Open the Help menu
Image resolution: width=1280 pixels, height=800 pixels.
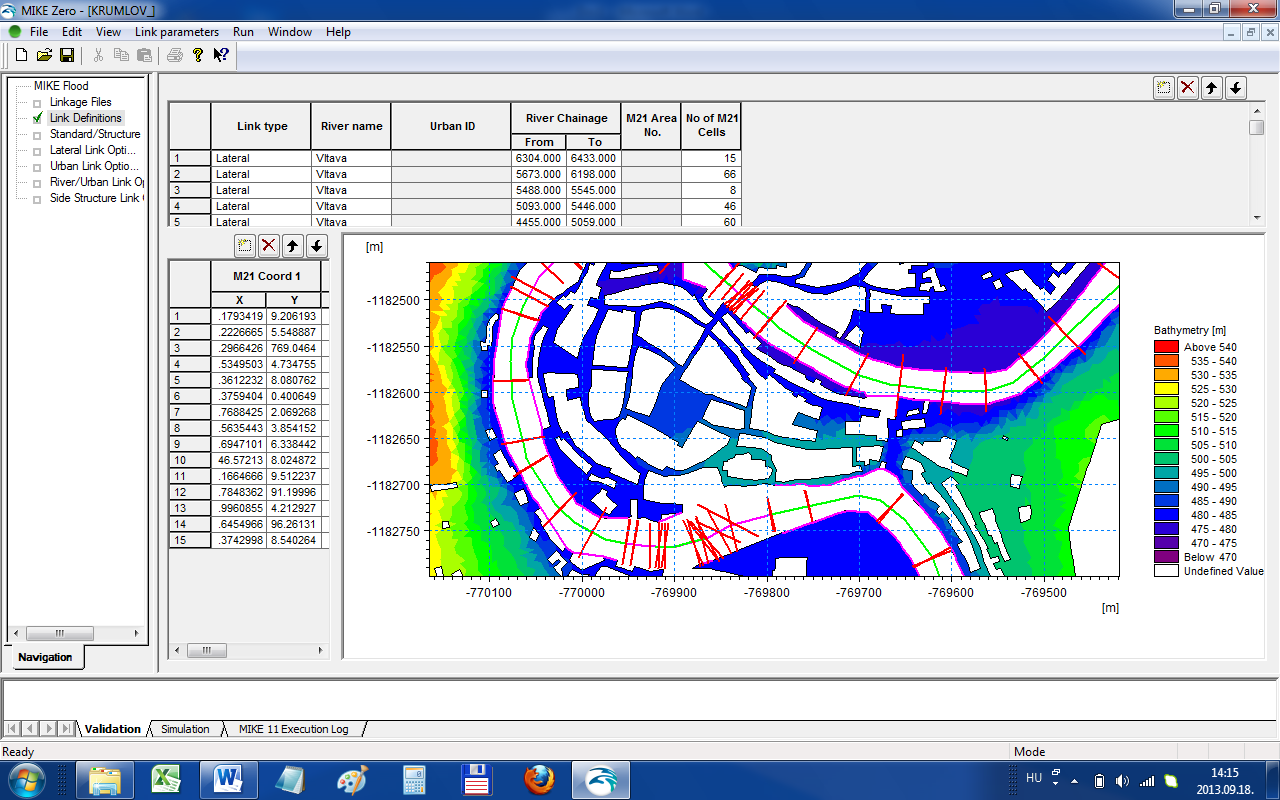click(338, 32)
